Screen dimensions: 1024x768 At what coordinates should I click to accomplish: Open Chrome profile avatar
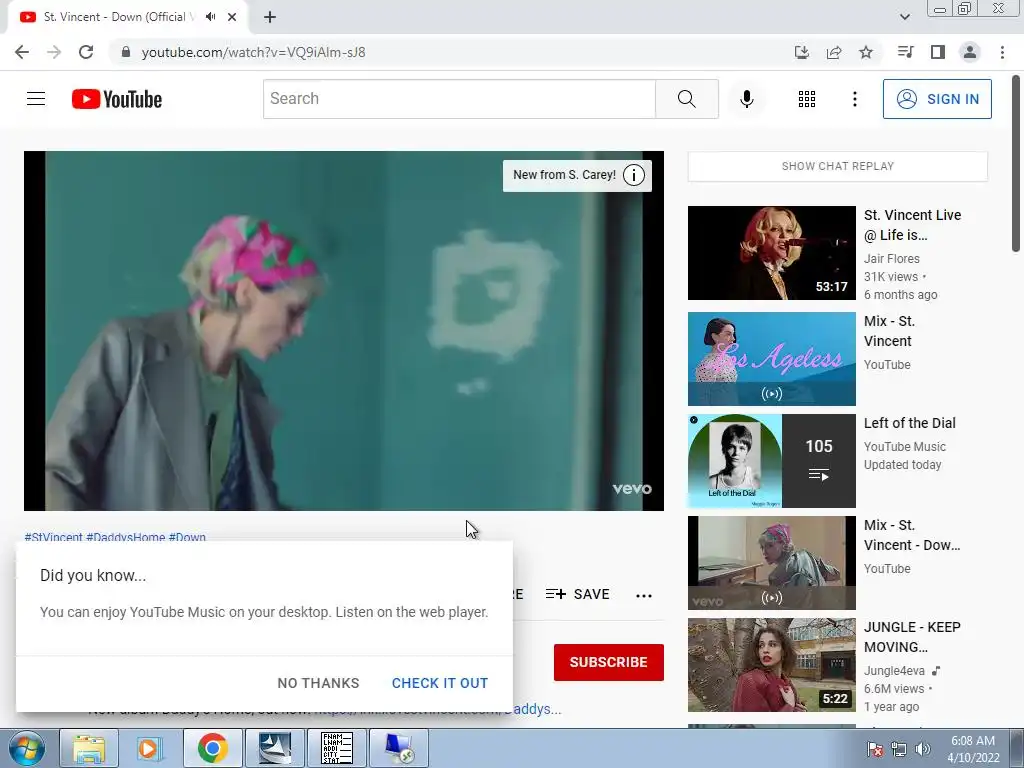[x=970, y=52]
